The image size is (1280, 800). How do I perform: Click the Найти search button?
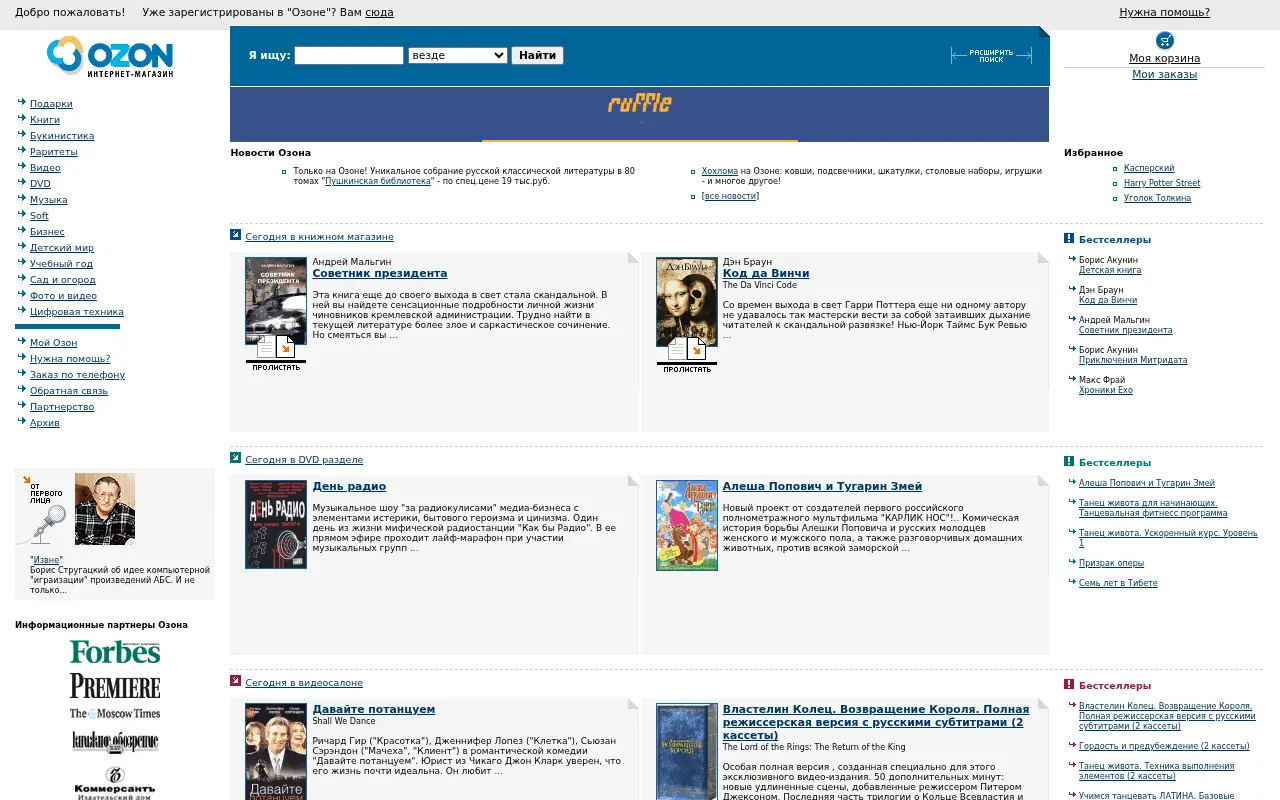click(538, 55)
